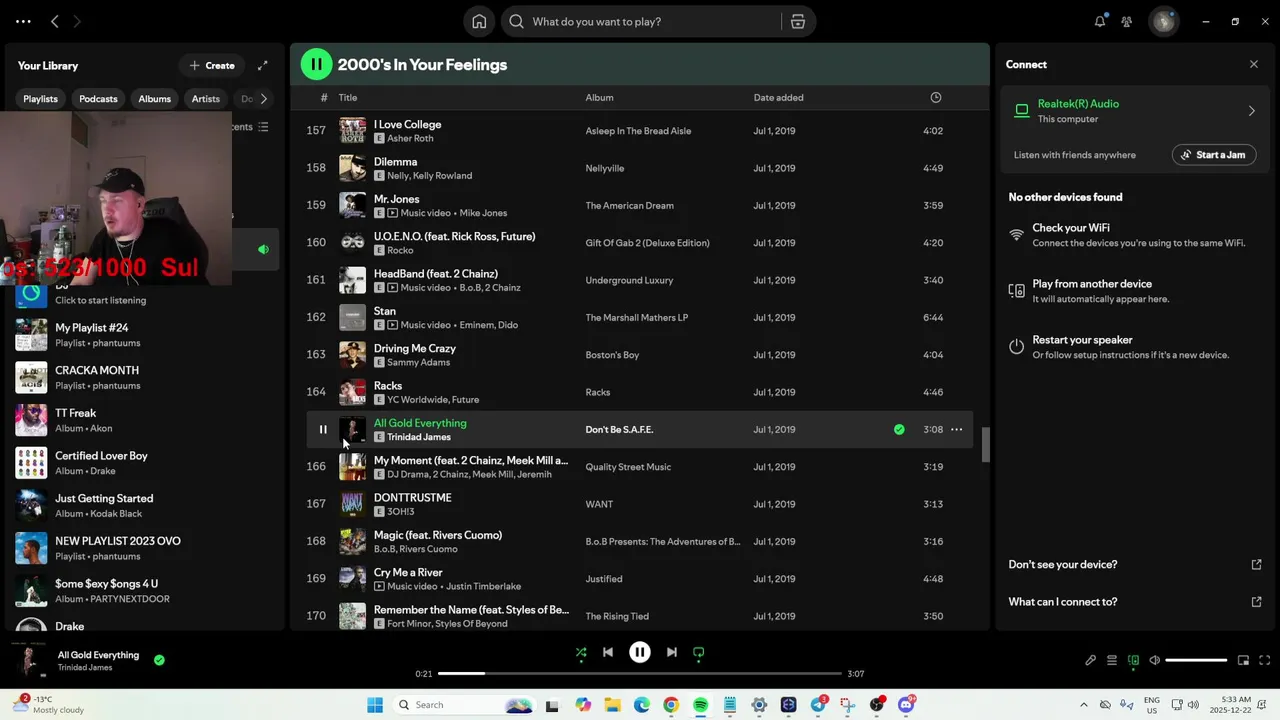Pause playback in the bottom player

(x=640, y=652)
